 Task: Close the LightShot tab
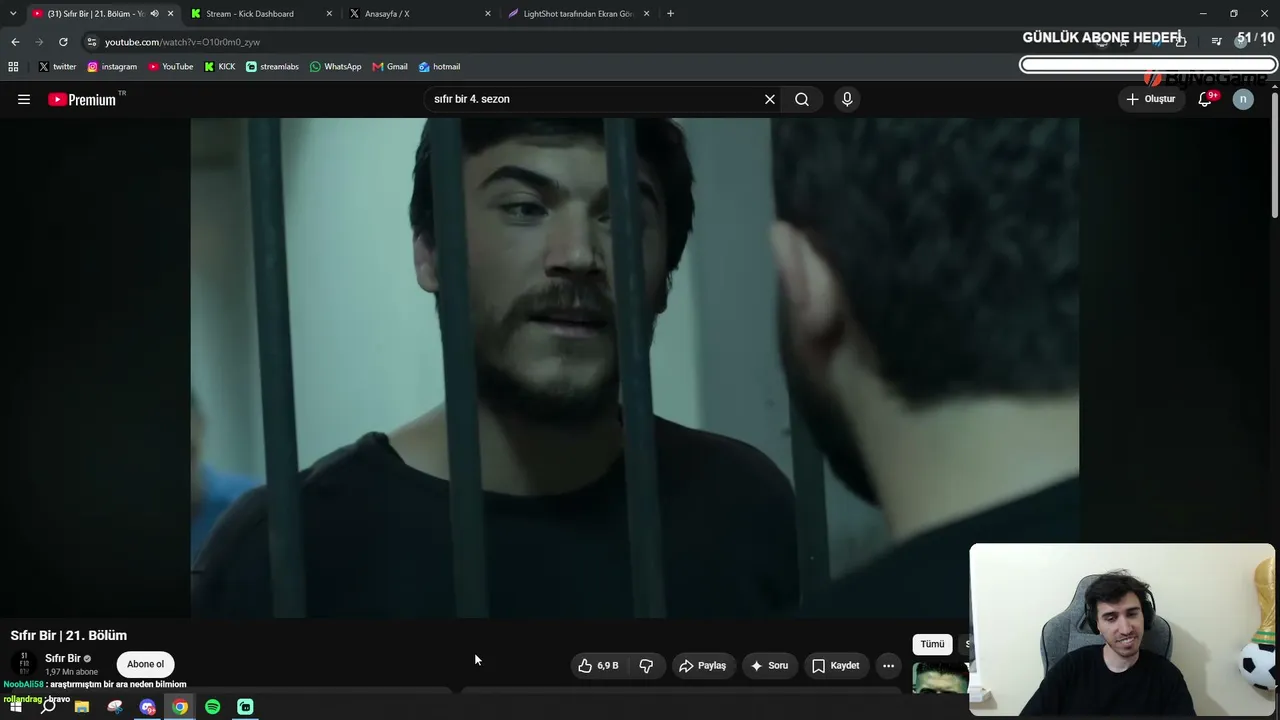[x=647, y=14]
